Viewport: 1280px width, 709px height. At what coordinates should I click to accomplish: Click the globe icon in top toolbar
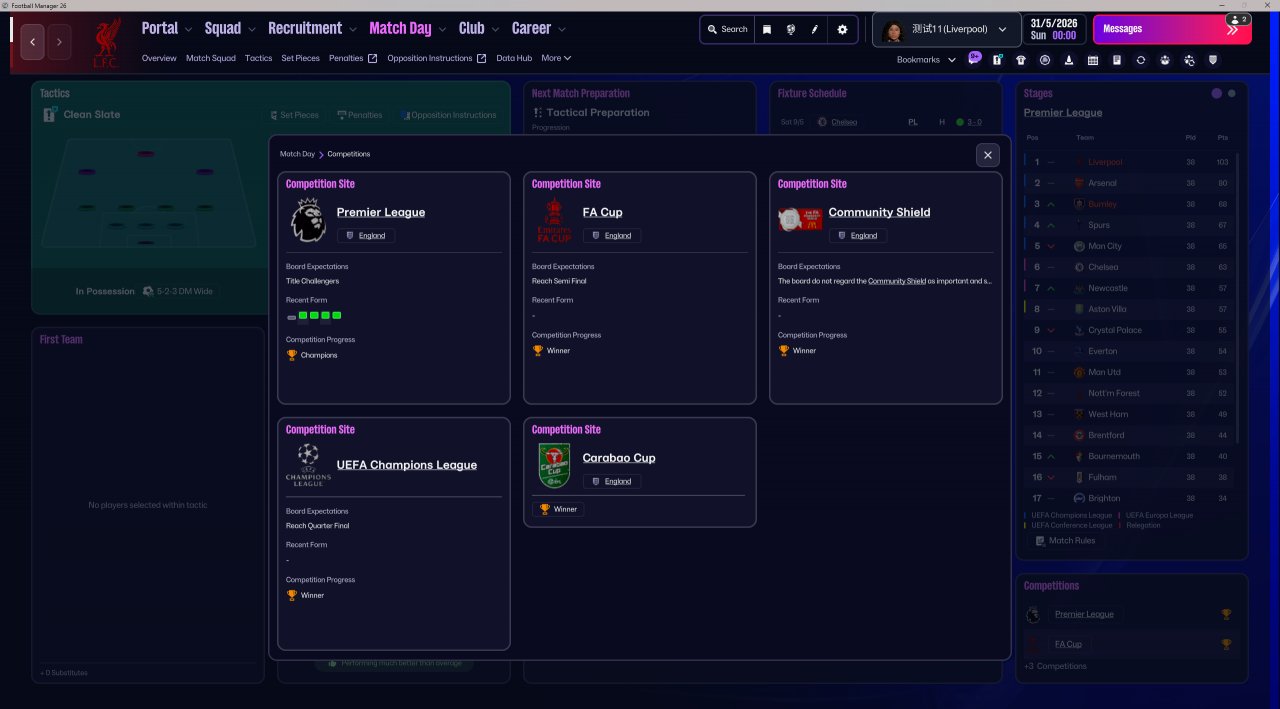pos(791,30)
